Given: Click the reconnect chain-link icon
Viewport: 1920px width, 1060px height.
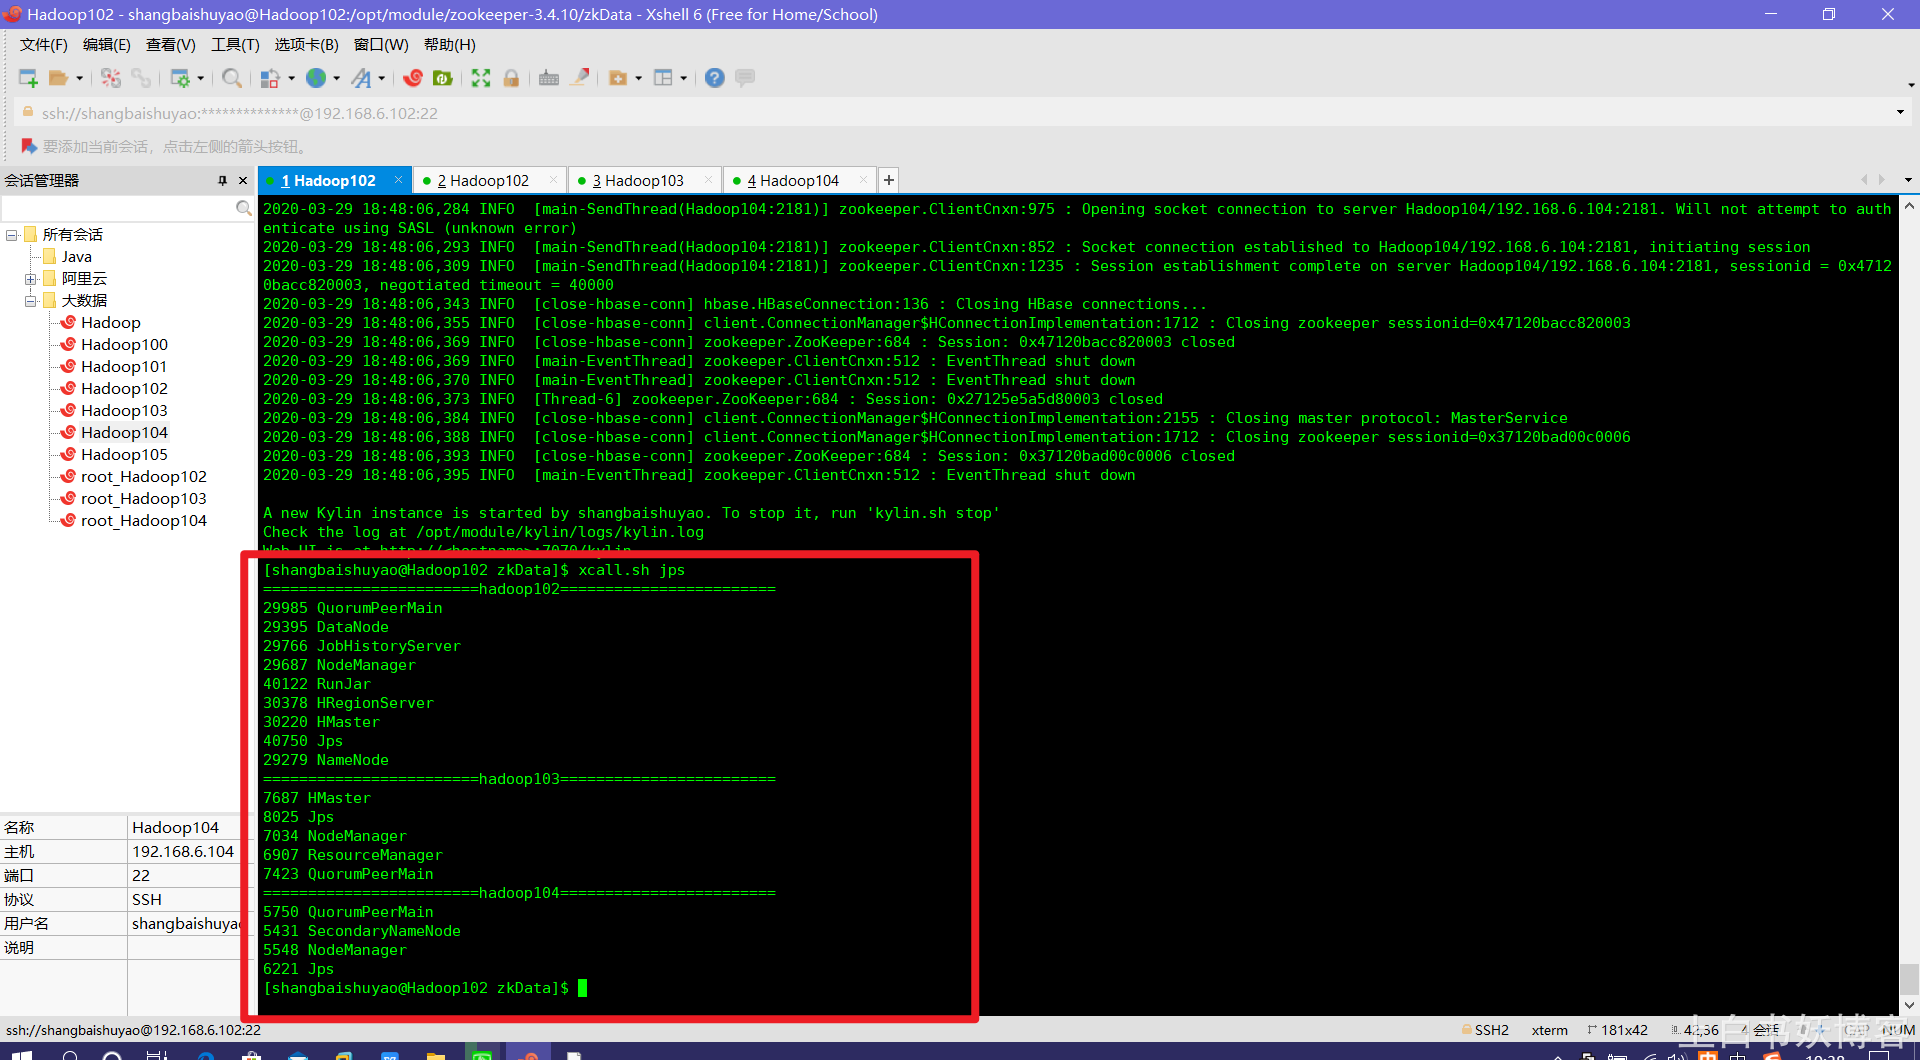Looking at the screenshot, I should [x=141, y=78].
